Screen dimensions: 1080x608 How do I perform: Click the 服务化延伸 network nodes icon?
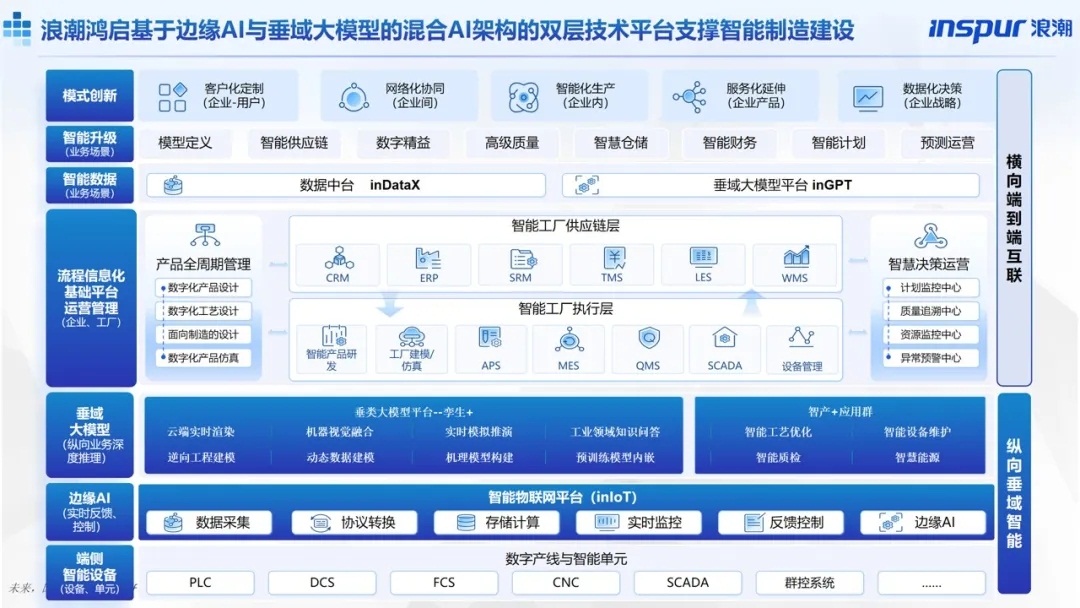coord(690,97)
